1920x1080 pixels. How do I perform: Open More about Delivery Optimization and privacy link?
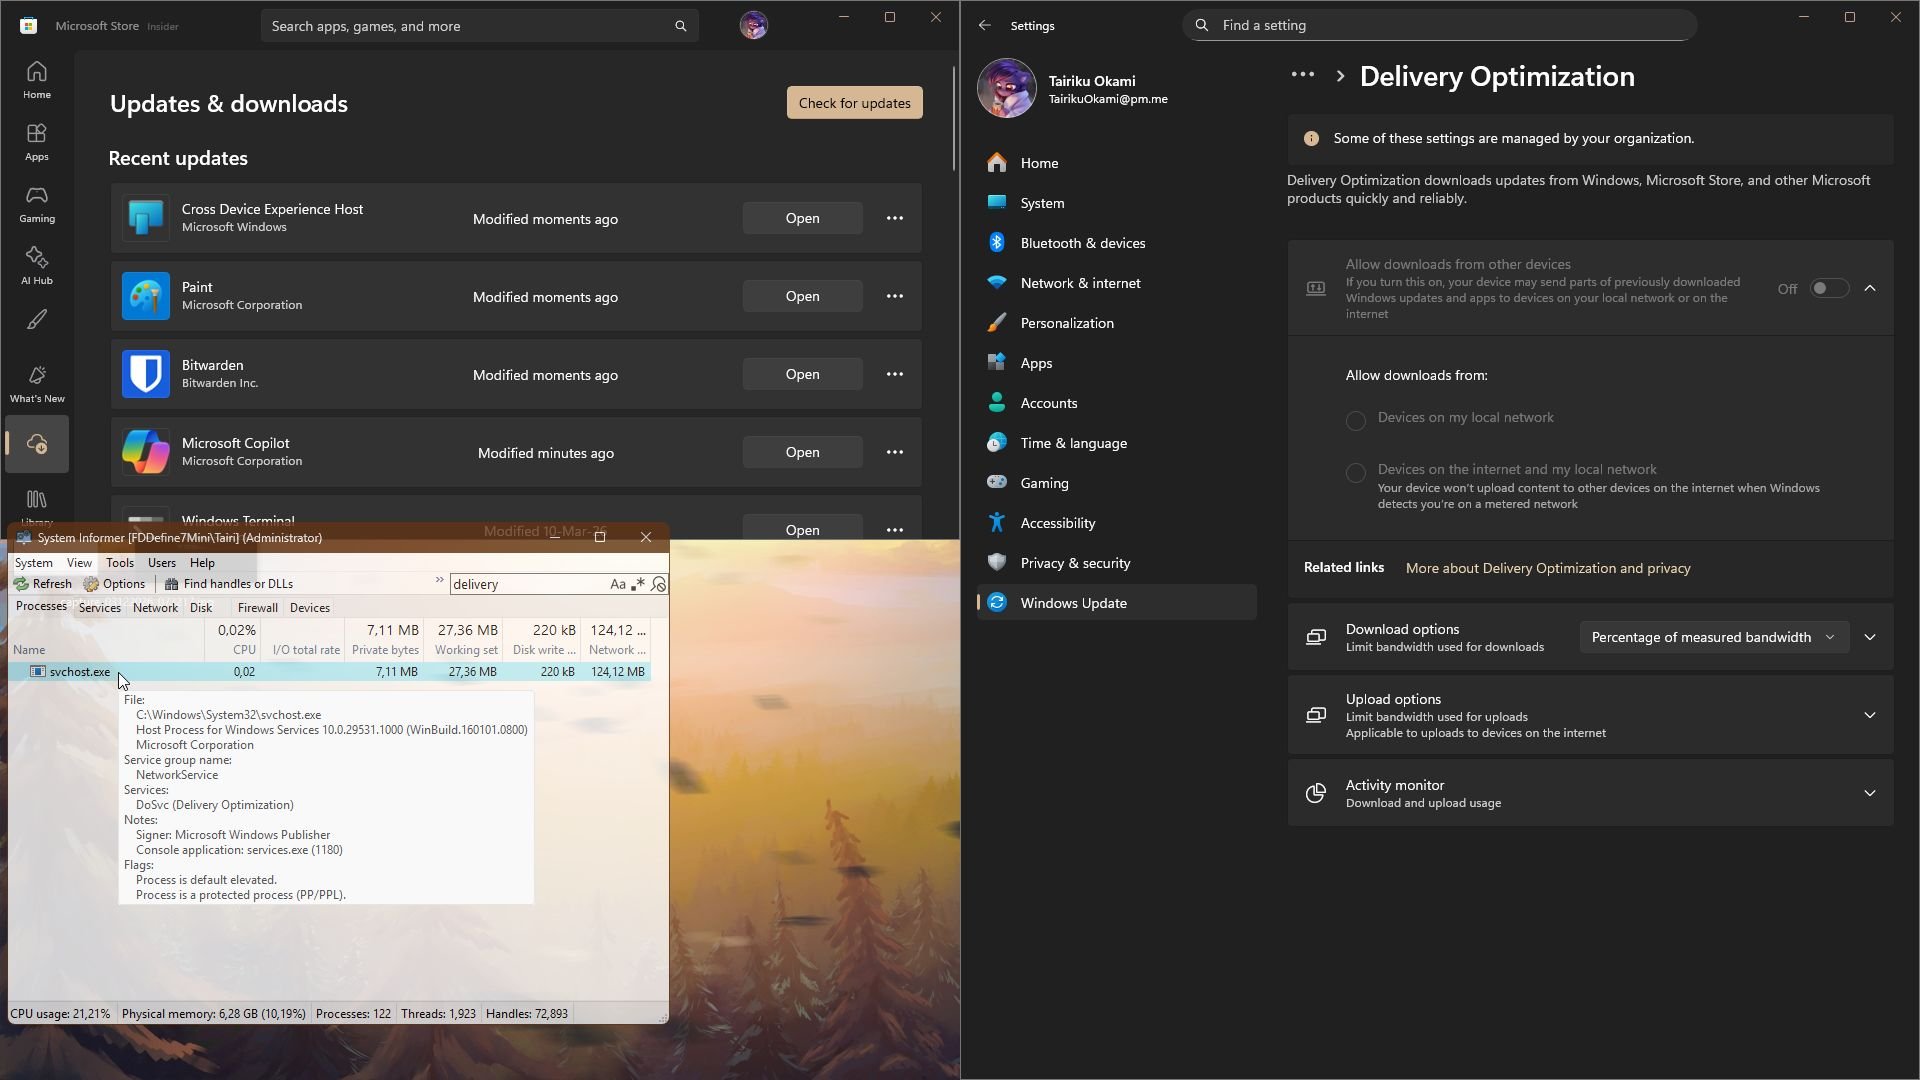click(x=1548, y=568)
